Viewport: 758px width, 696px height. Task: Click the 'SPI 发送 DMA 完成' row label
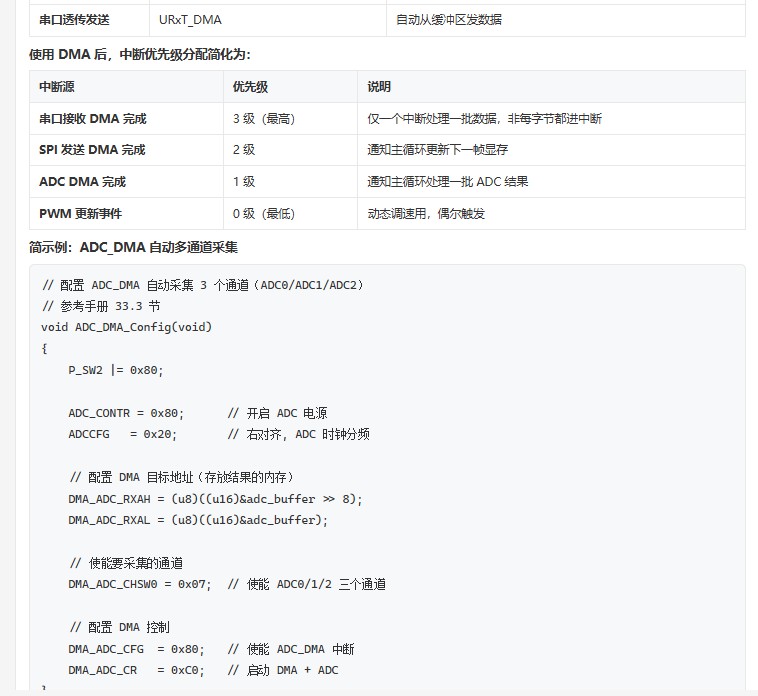(x=126, y=150)
